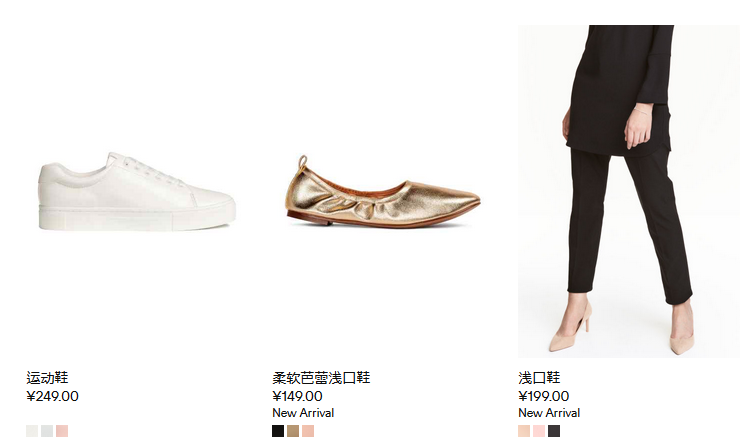Click the ¥149.00 ballet flat price

(297, 396)
